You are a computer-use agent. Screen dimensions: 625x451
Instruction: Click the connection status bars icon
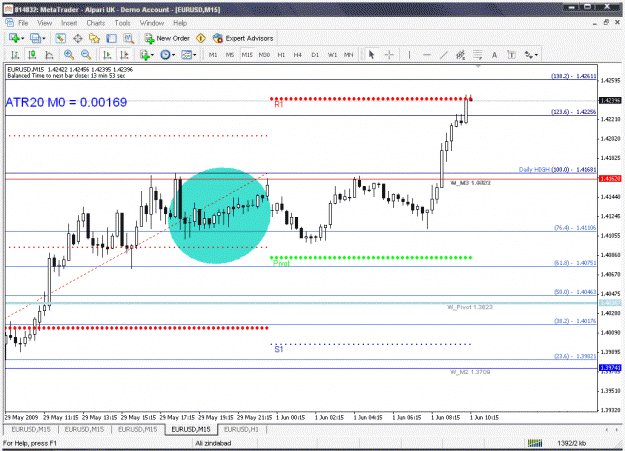coord(535,443)
